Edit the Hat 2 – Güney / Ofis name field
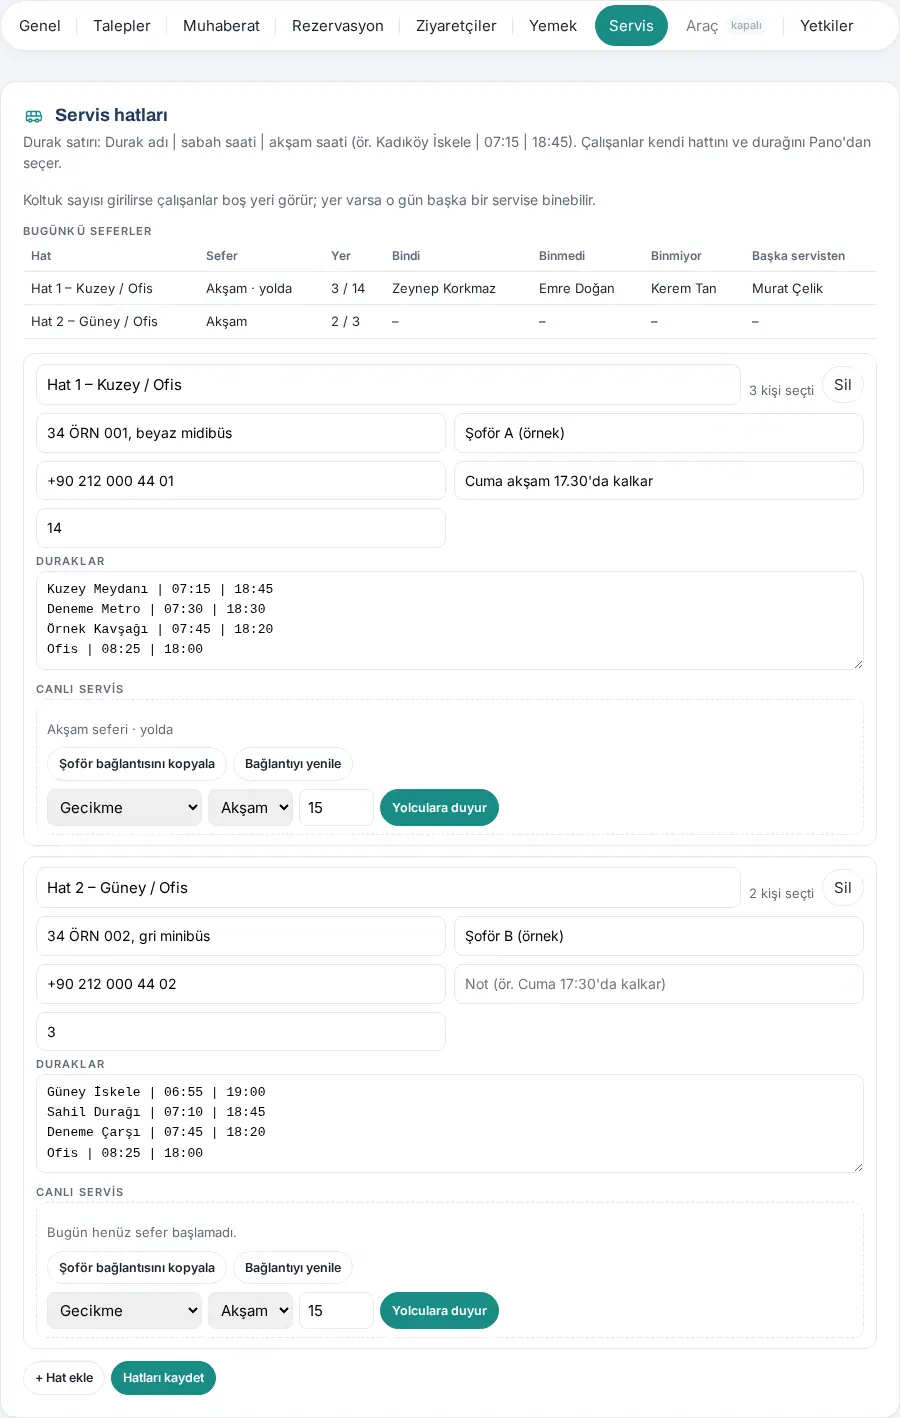This screenshot has width=900, height=1418. pos(388,888)
